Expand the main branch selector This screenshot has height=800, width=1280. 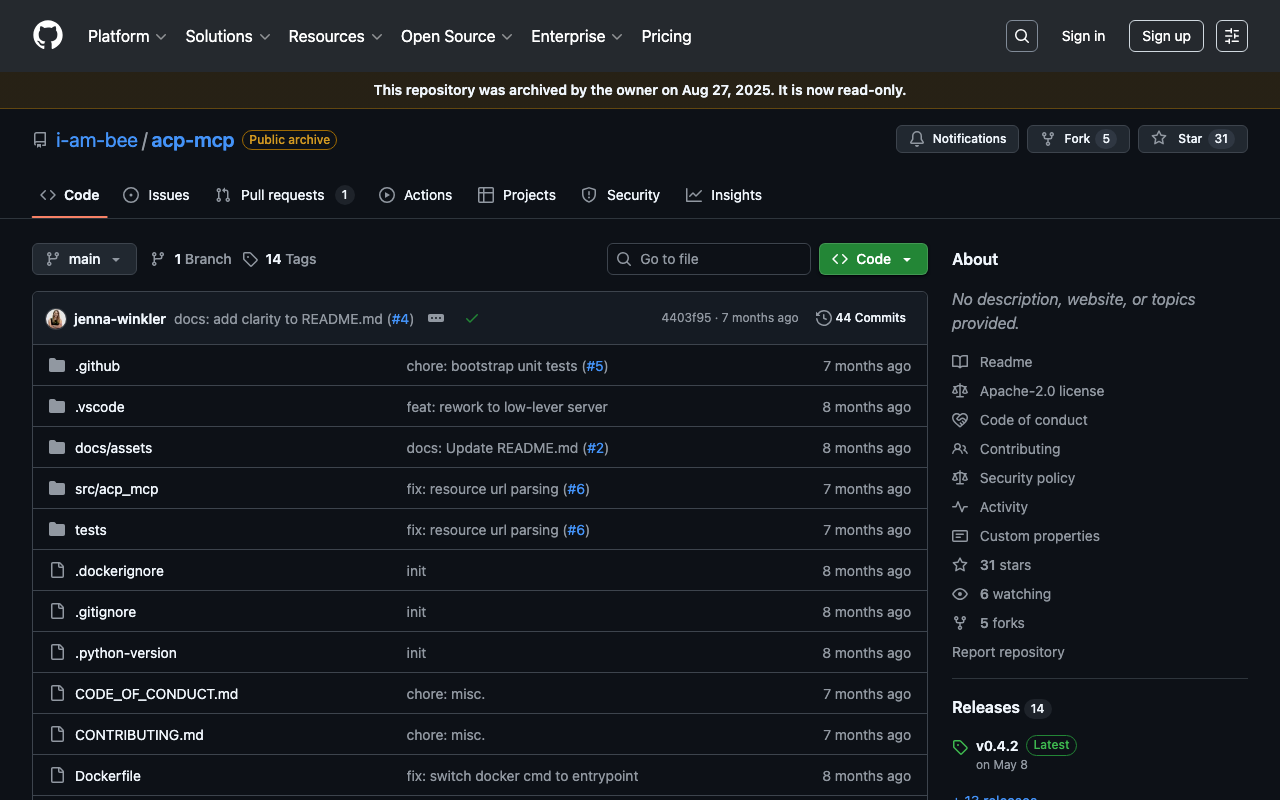tap(84, 259)
